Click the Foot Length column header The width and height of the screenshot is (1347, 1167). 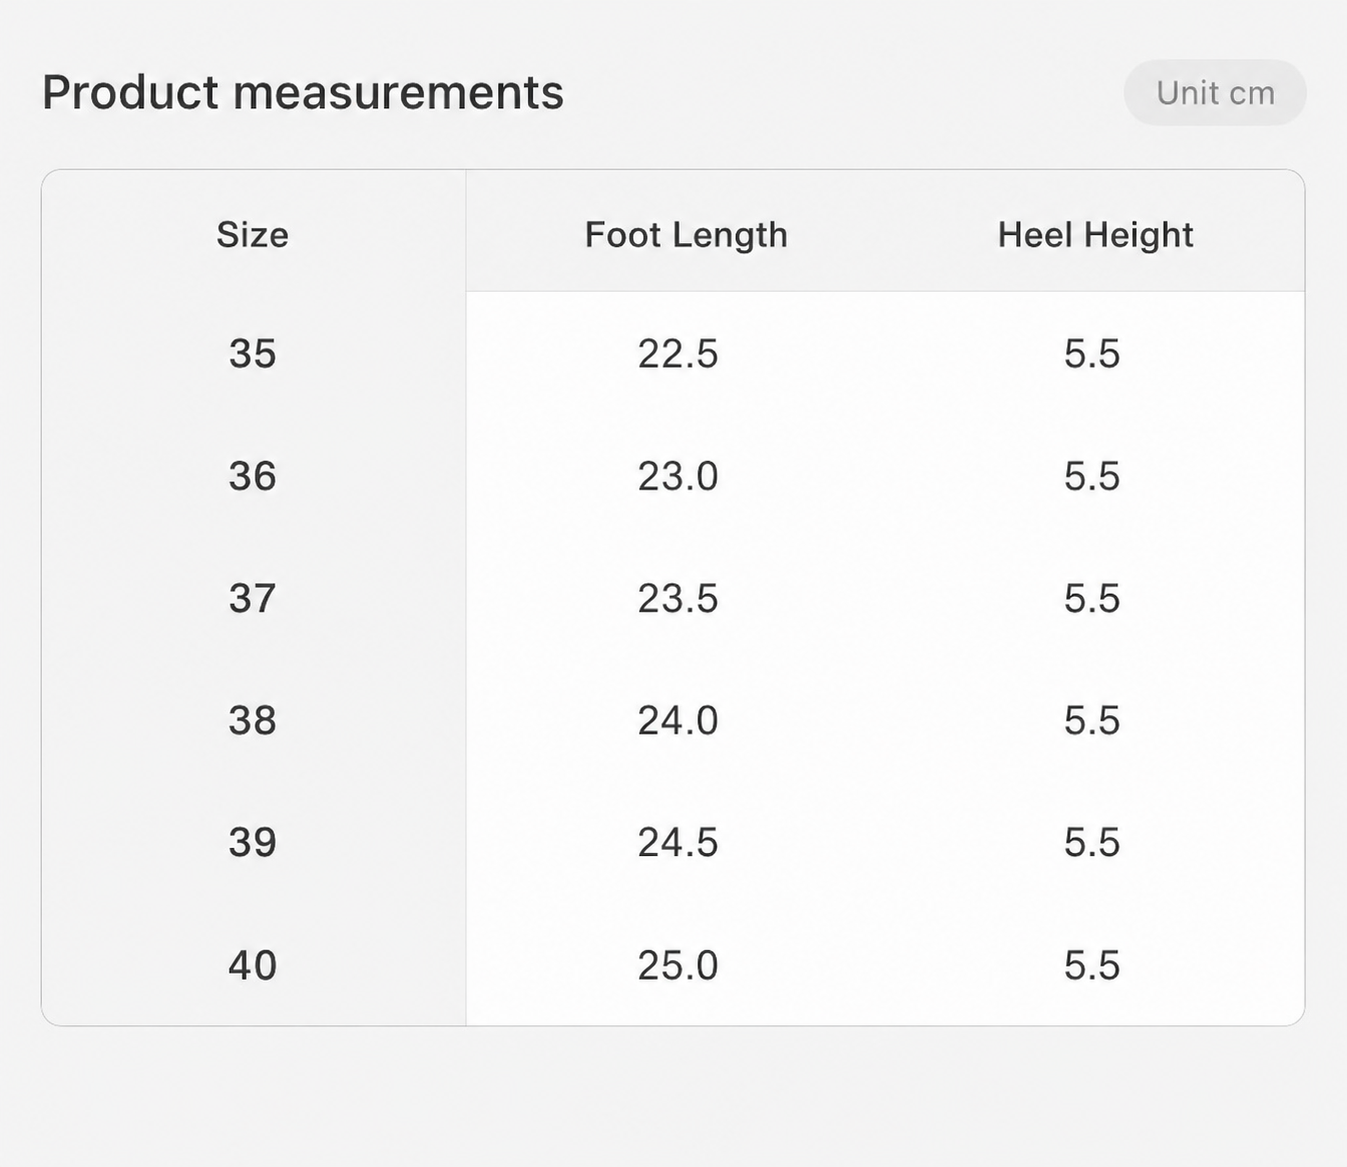coord(686,235)
